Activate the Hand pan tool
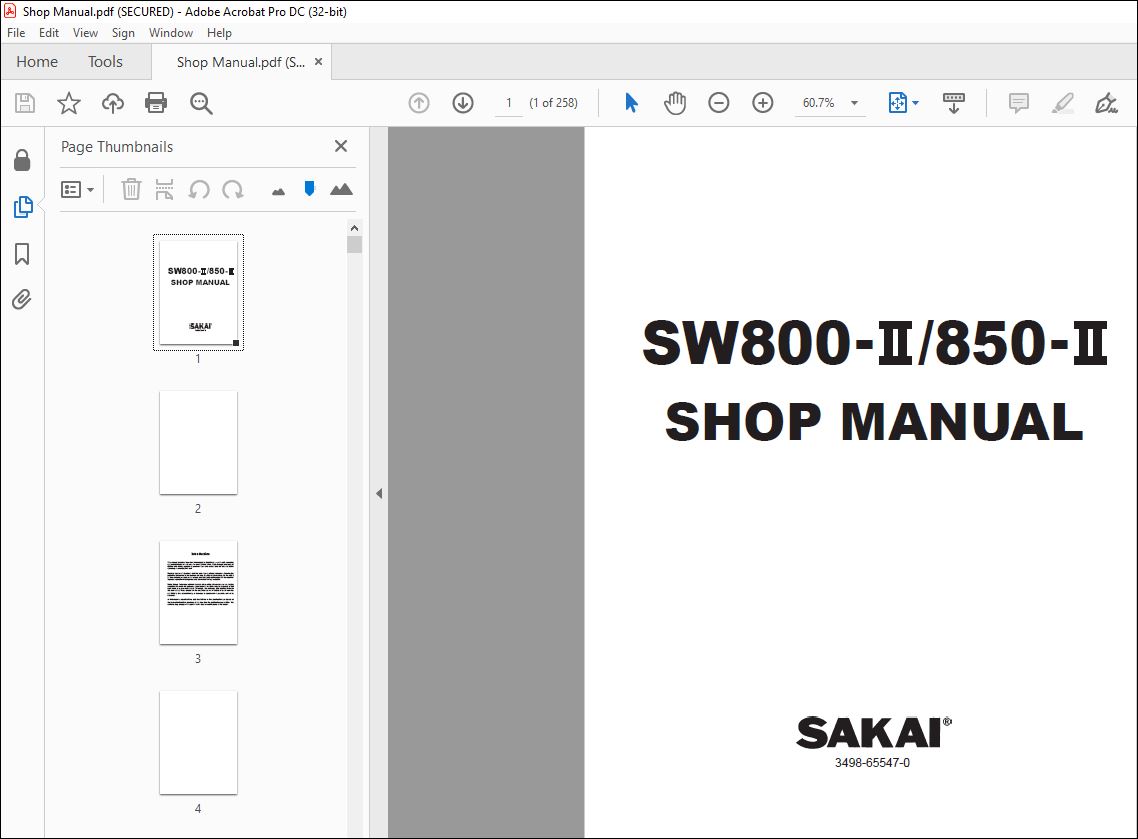This screenshot has height=839, width=1138. [x=675, y=103]
